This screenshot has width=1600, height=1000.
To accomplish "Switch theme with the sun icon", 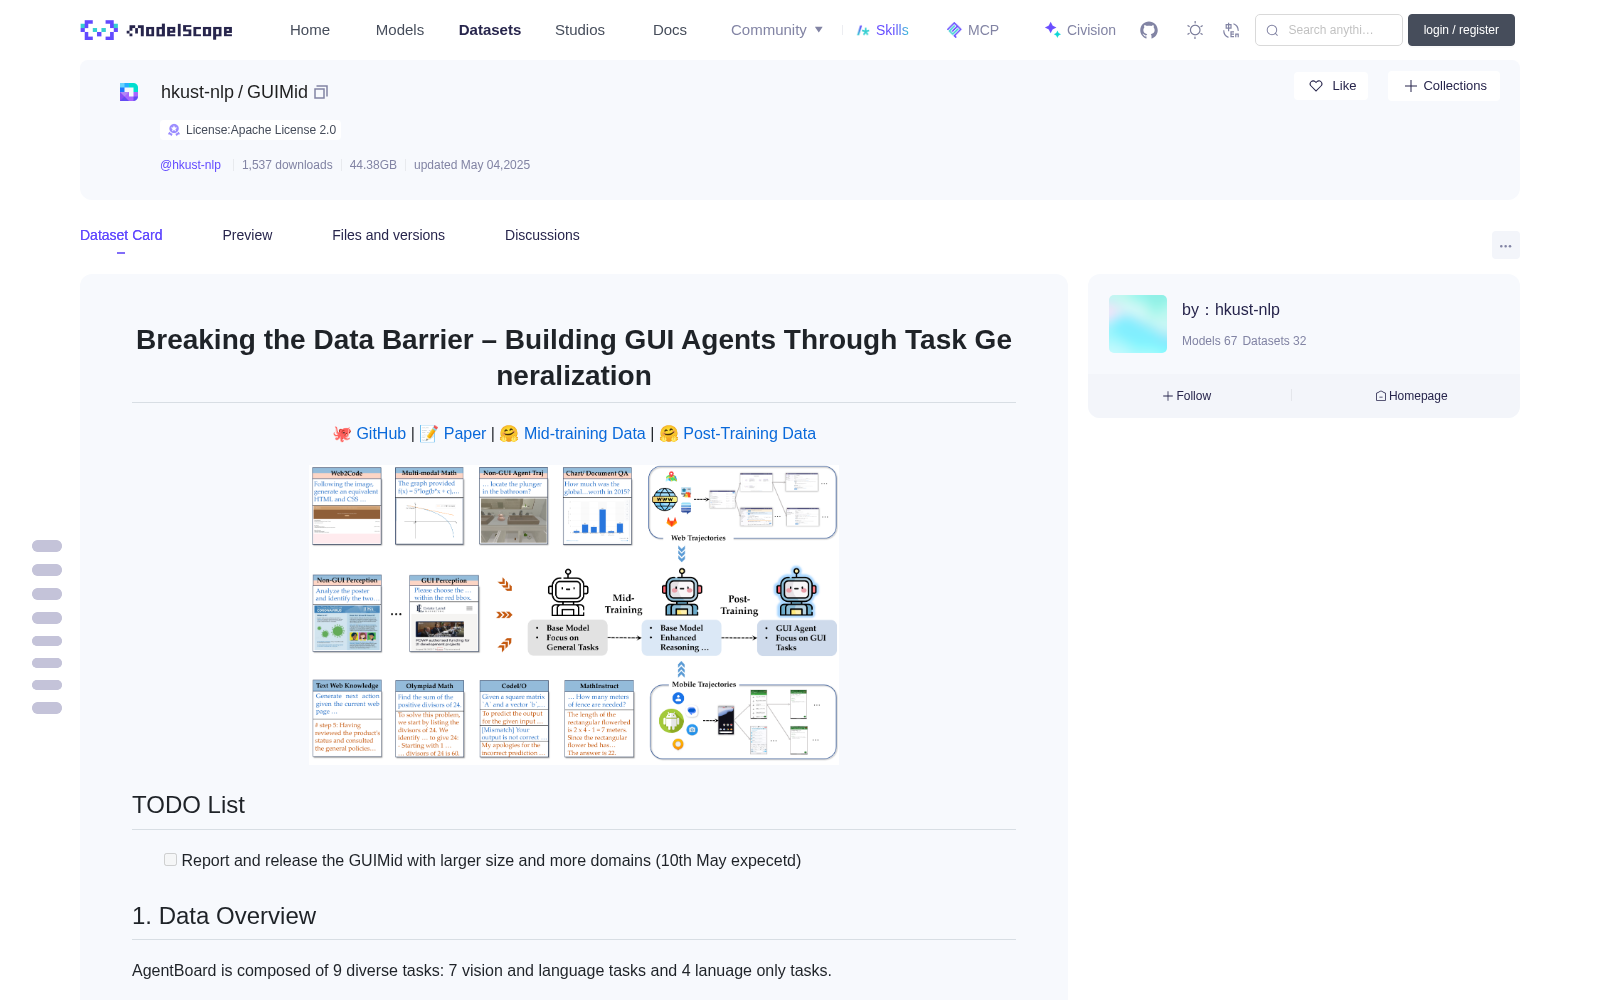I will [x=1195, y=30].
